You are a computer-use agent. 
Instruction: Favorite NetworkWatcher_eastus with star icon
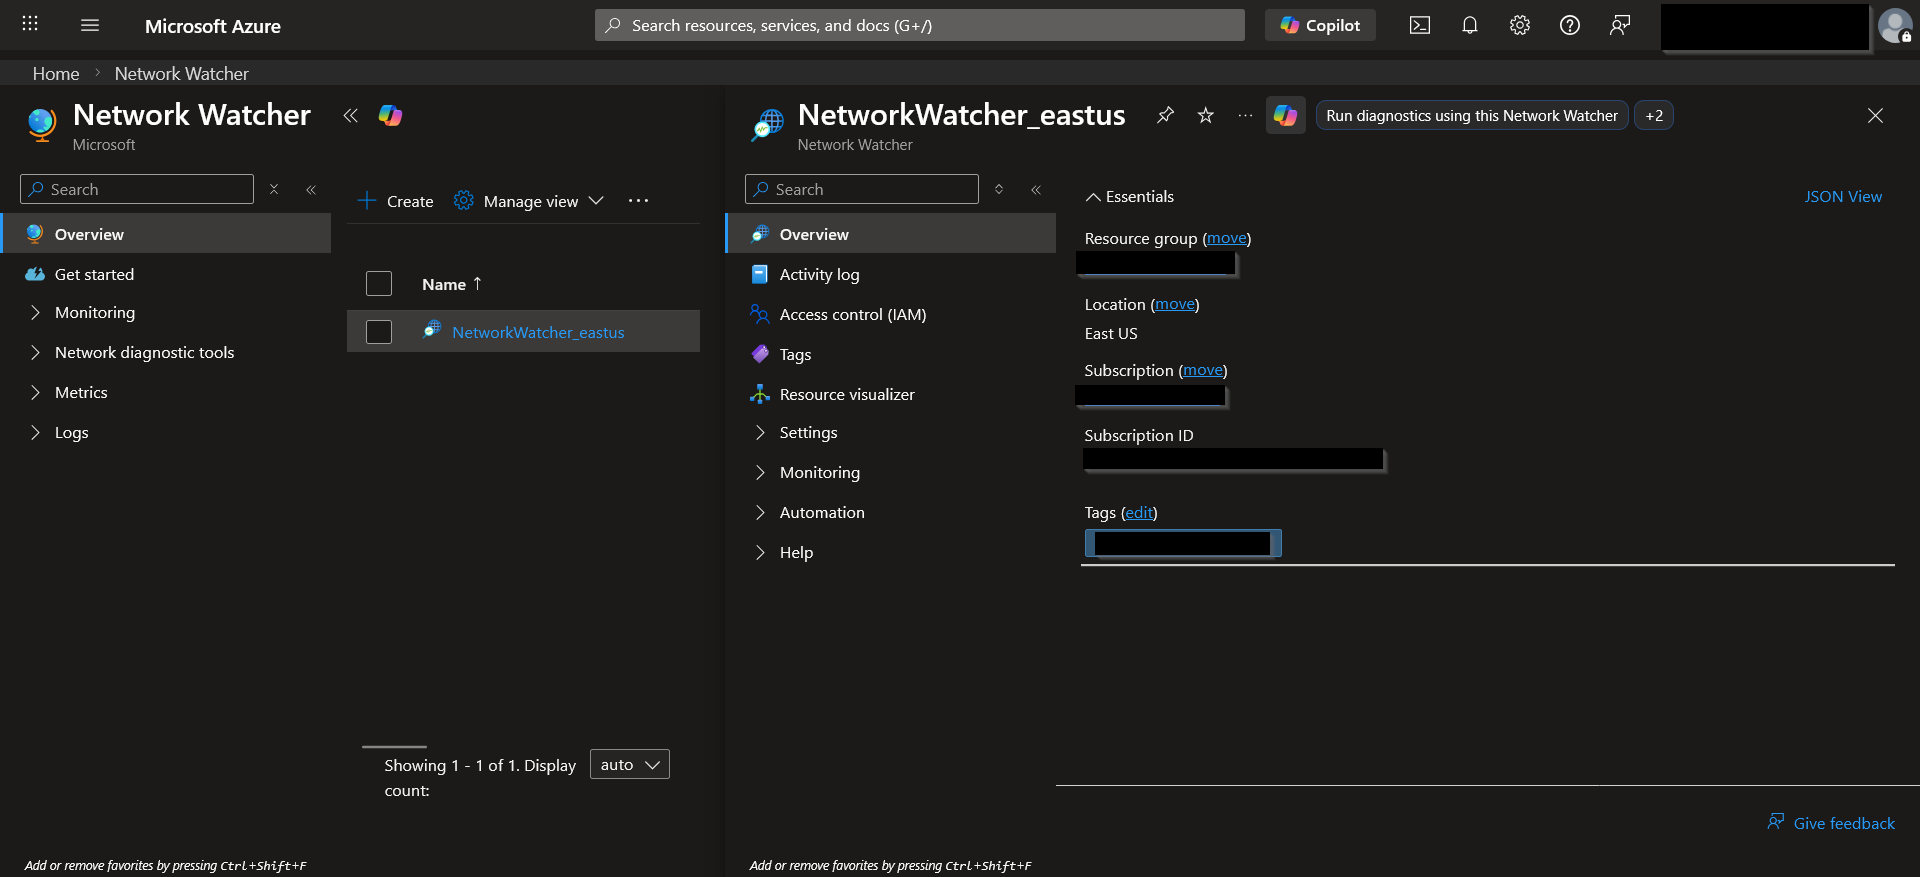click(1205, 115)
